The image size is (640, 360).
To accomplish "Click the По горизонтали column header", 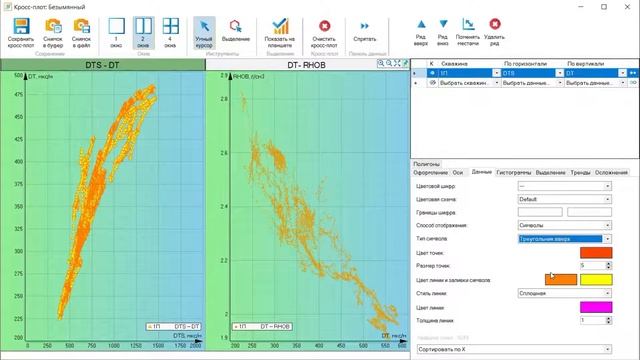I will (x=525, y=64).
